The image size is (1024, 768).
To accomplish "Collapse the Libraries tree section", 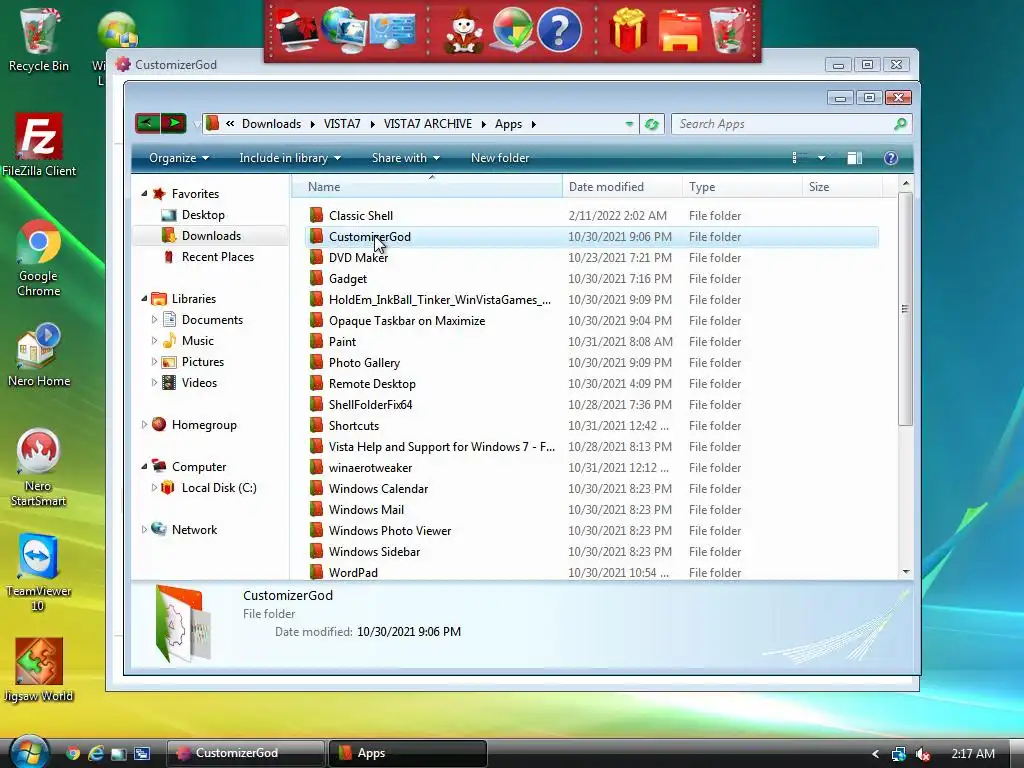I will pyautogui.click(x=144, y=298).
